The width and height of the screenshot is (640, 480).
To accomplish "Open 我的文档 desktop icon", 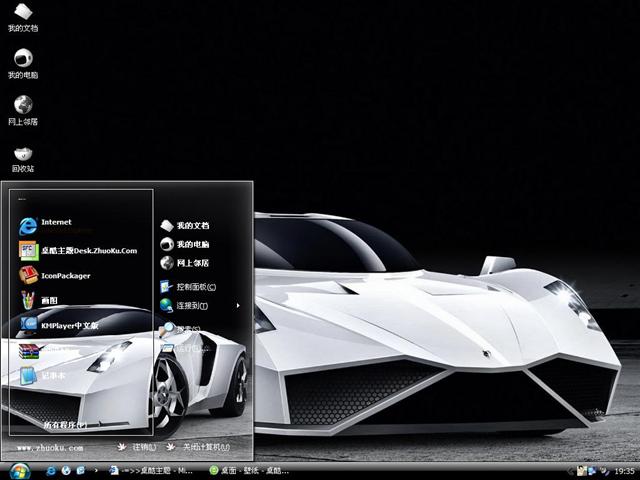I will click(22, 17).
